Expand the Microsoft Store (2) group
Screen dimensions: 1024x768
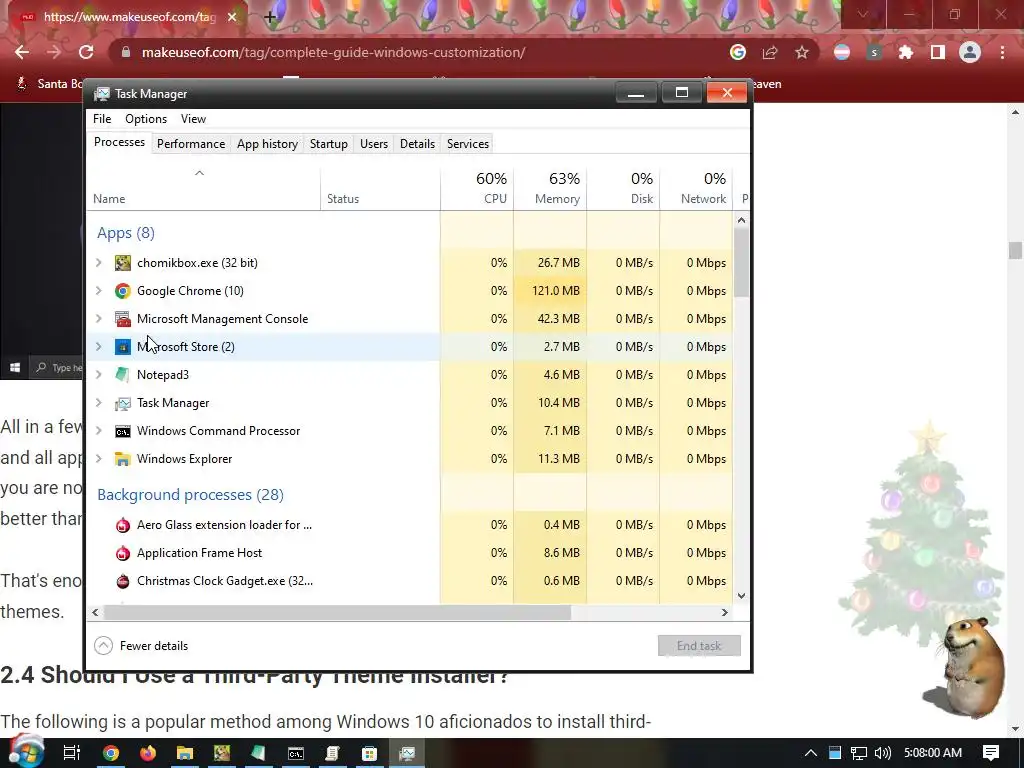(99, 347)
